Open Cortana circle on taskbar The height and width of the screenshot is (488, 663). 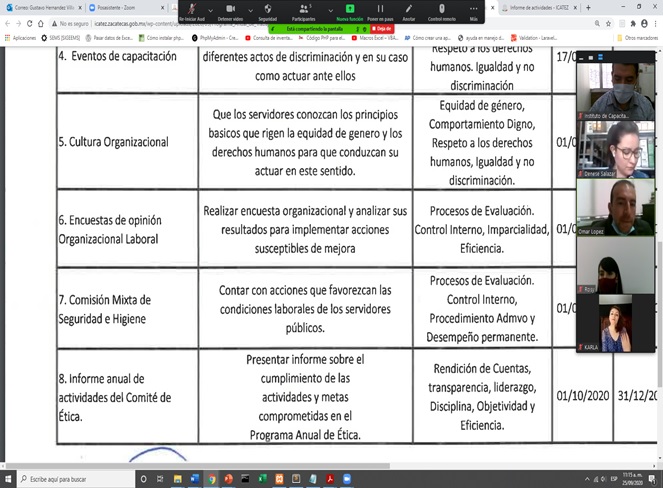tap(144, 479)
